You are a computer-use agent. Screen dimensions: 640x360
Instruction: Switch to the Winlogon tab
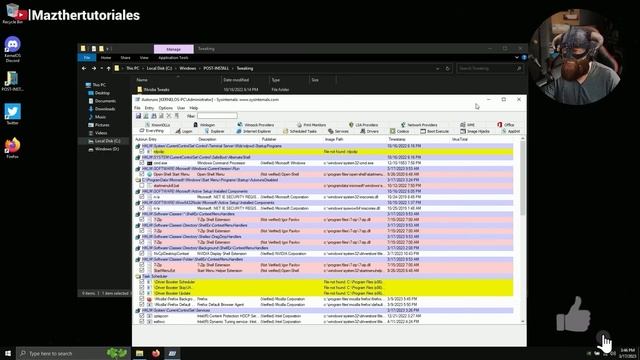pos(204,125)
